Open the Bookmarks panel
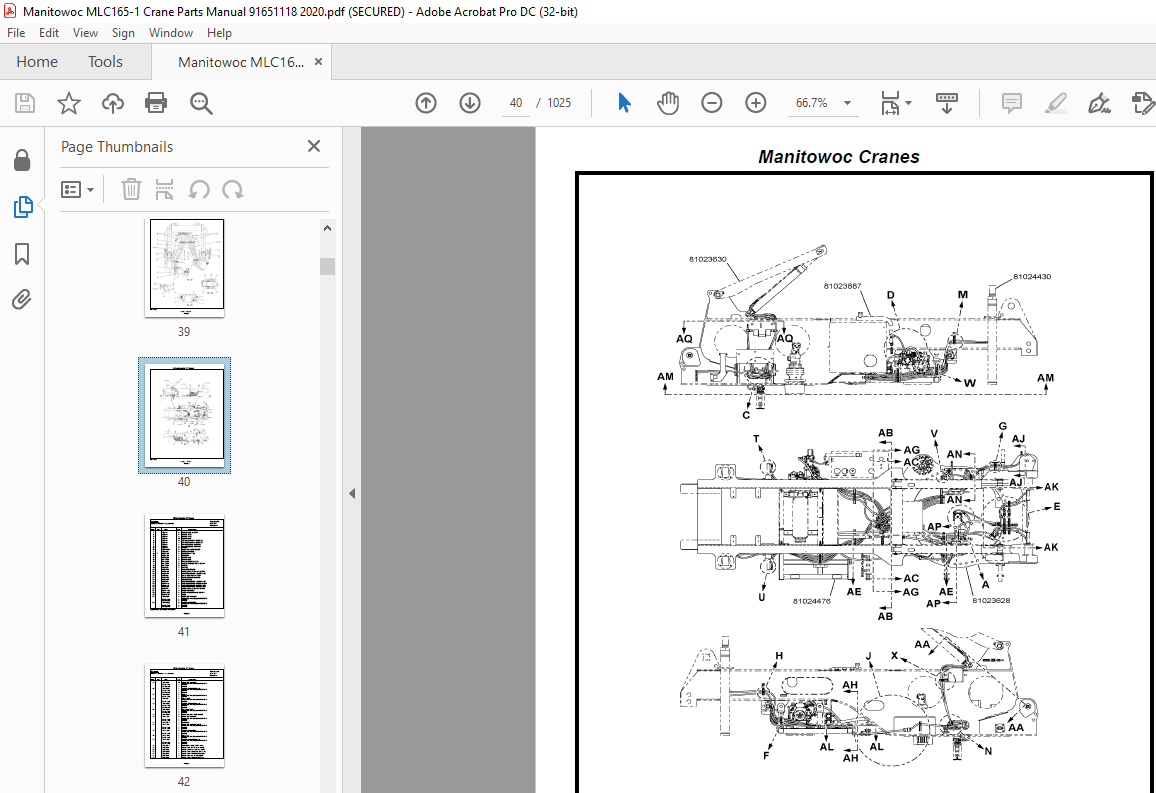Image resolution: width=1156 pixels, height=793 pixels. tap(22, 254)
